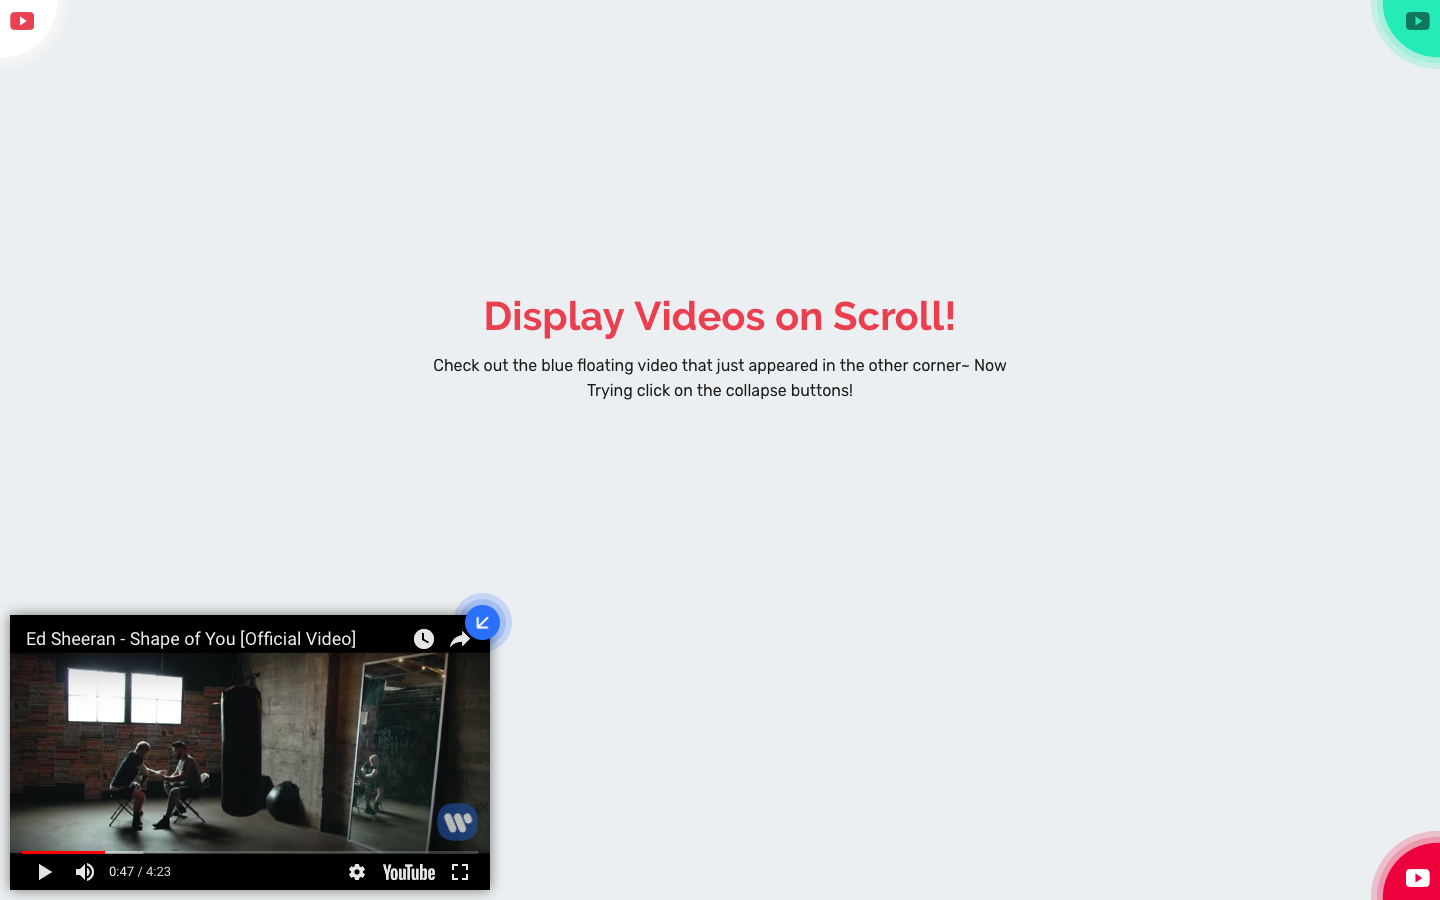Open the red corner YouTube video button
The height and width of the screenshot is (900, 1440).
(1417, 878)
